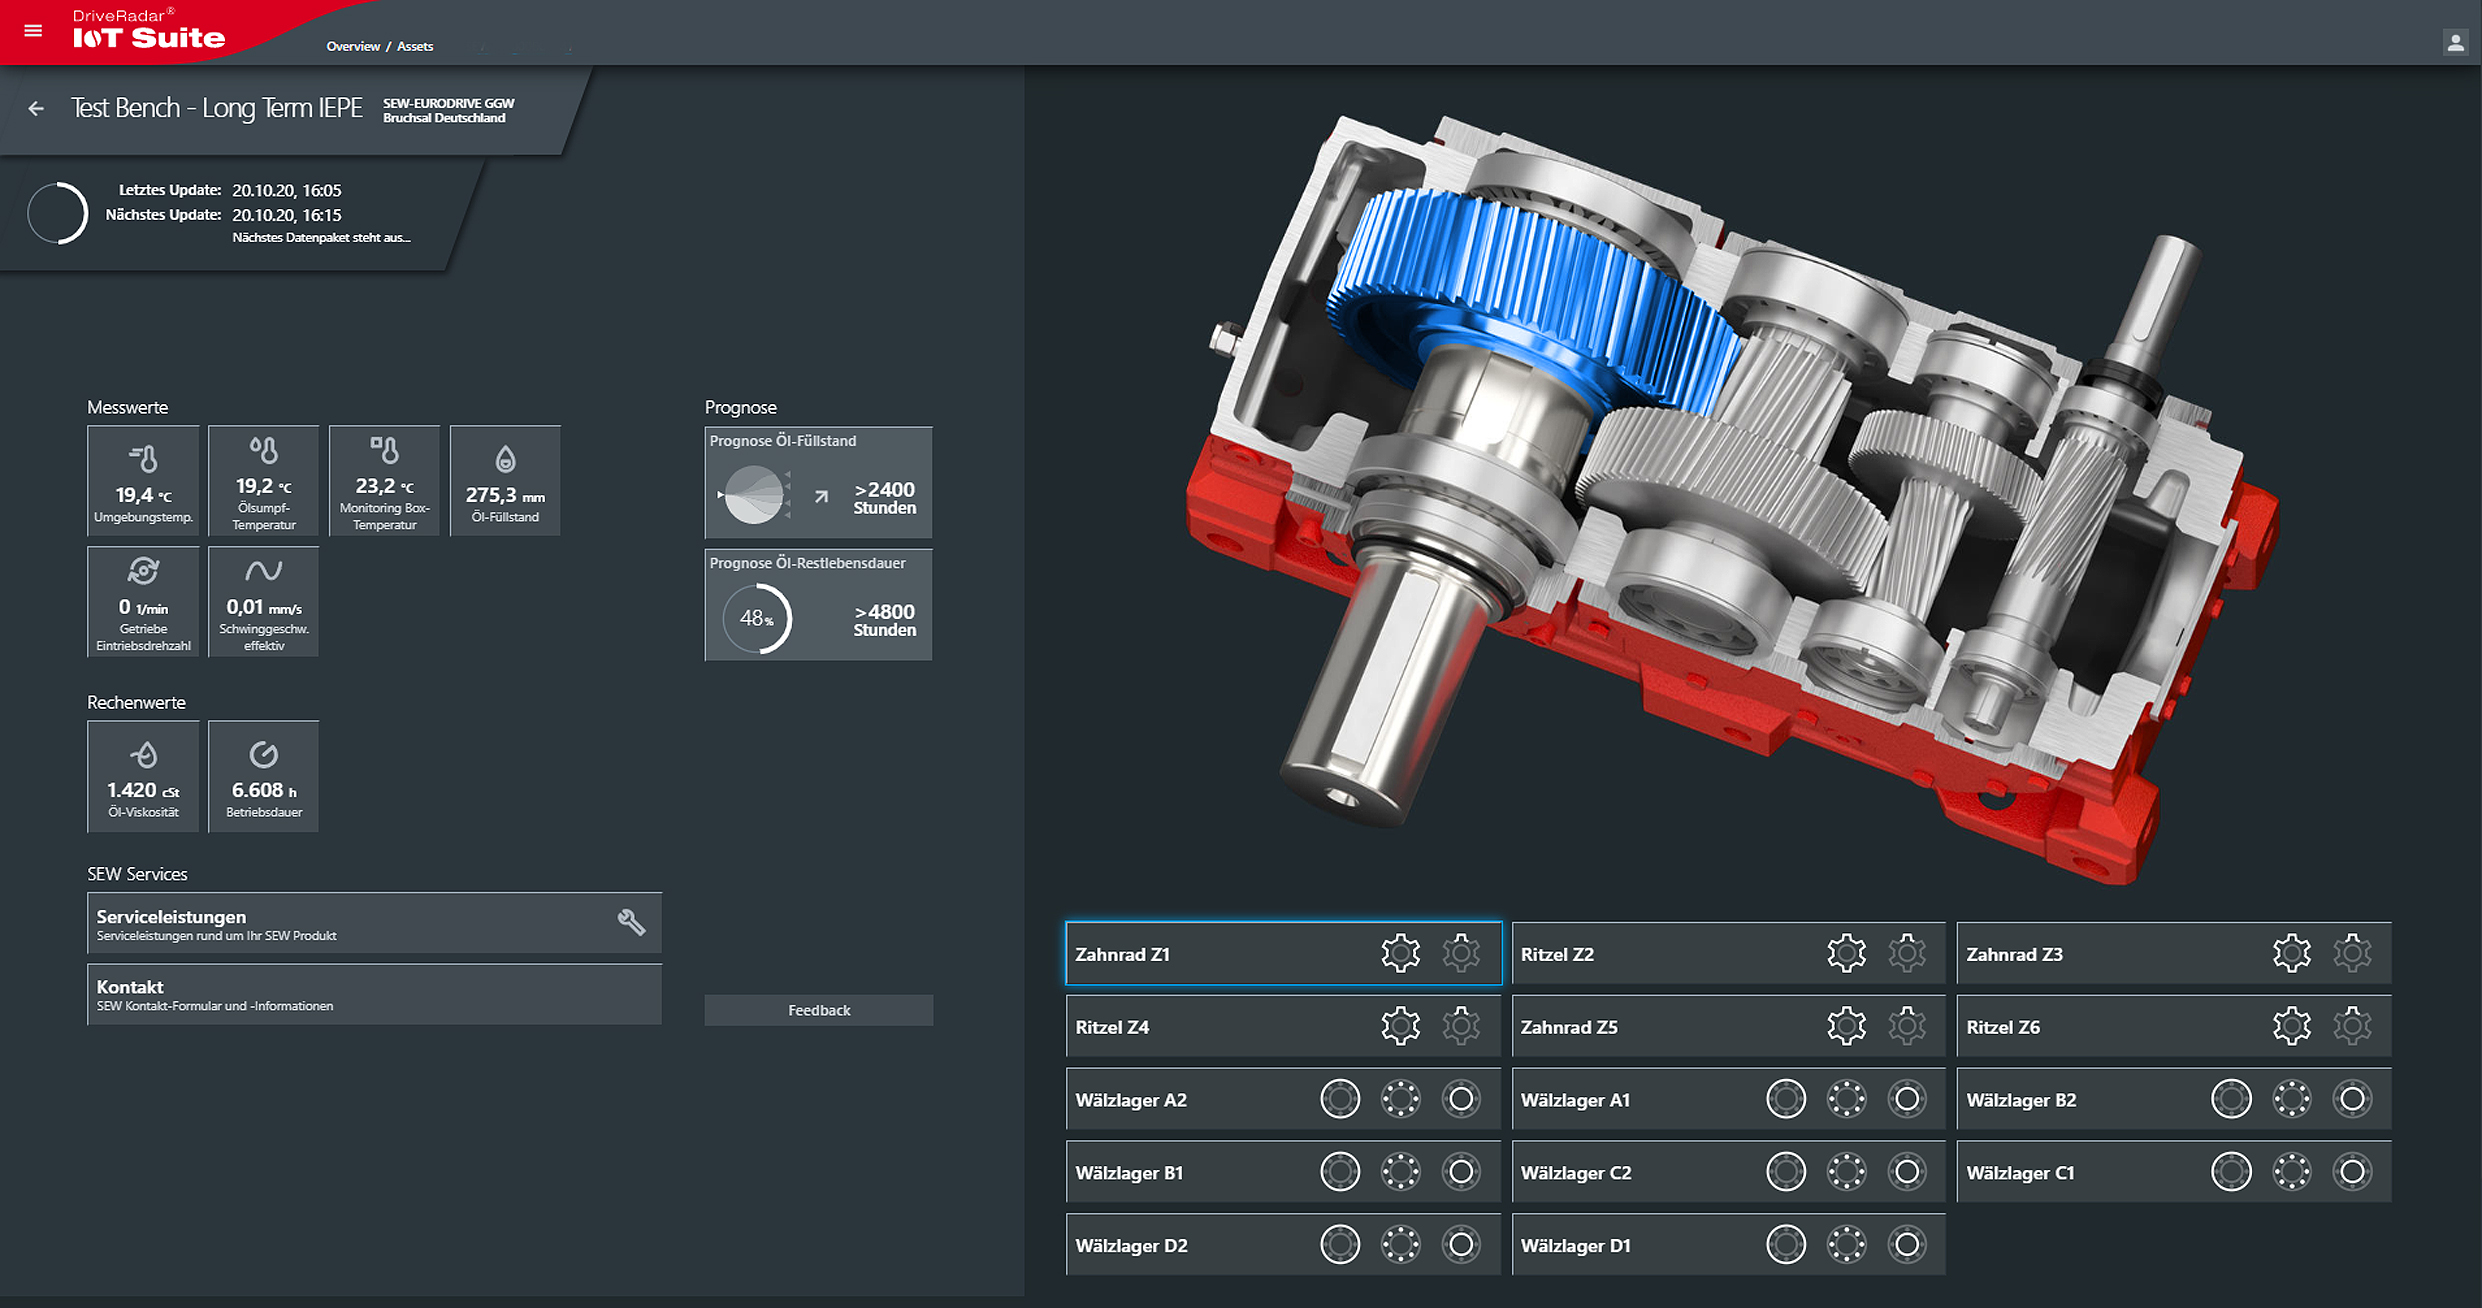Select the Umgebungstemp. 19,4 °C tile
This screenshot has width=2482, height=1308.
143,481
